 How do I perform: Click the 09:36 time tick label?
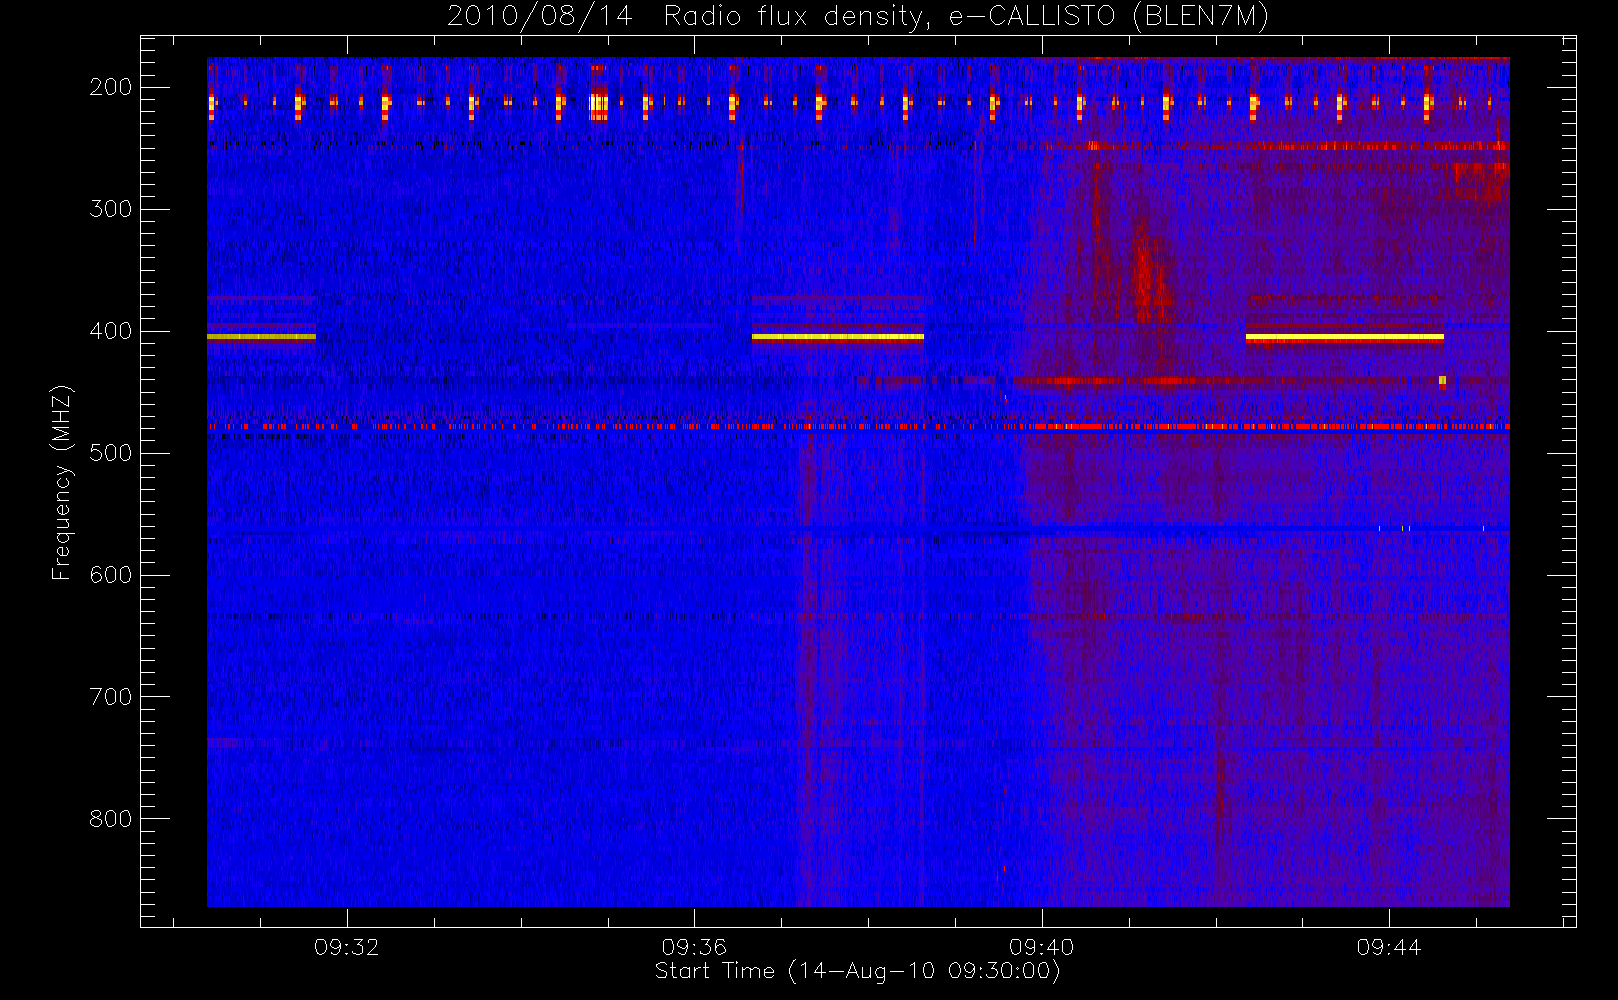tap(694, 947)
